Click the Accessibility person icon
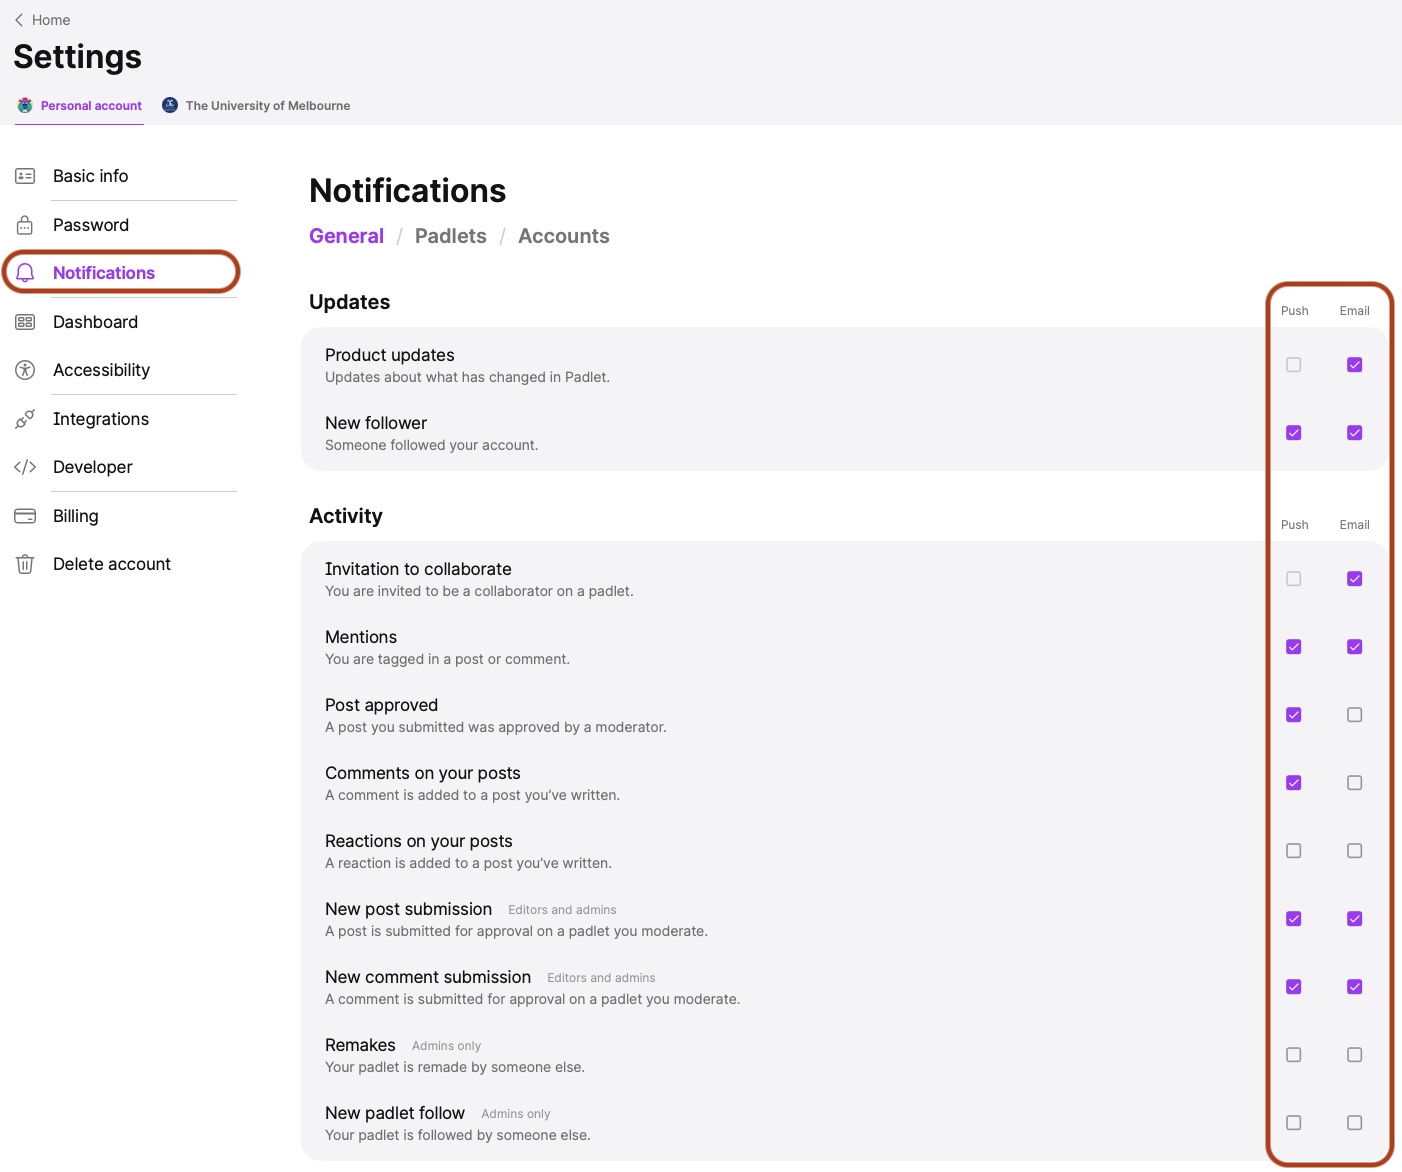This screenshot has height=1172, width=1402. 25,370
